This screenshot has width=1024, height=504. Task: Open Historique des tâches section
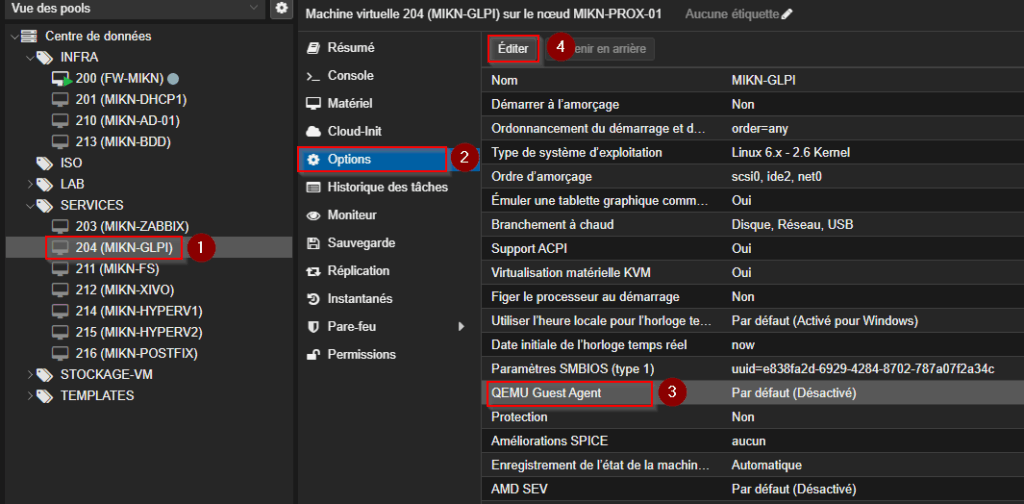point(389,187)
